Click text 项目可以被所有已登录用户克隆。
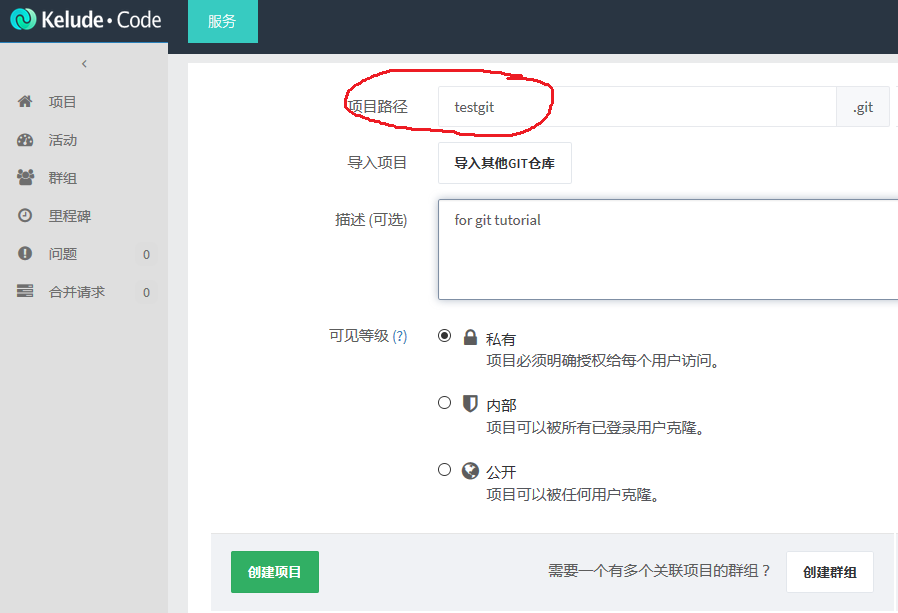This screenshot has width=898, height=613. [596, 428]
